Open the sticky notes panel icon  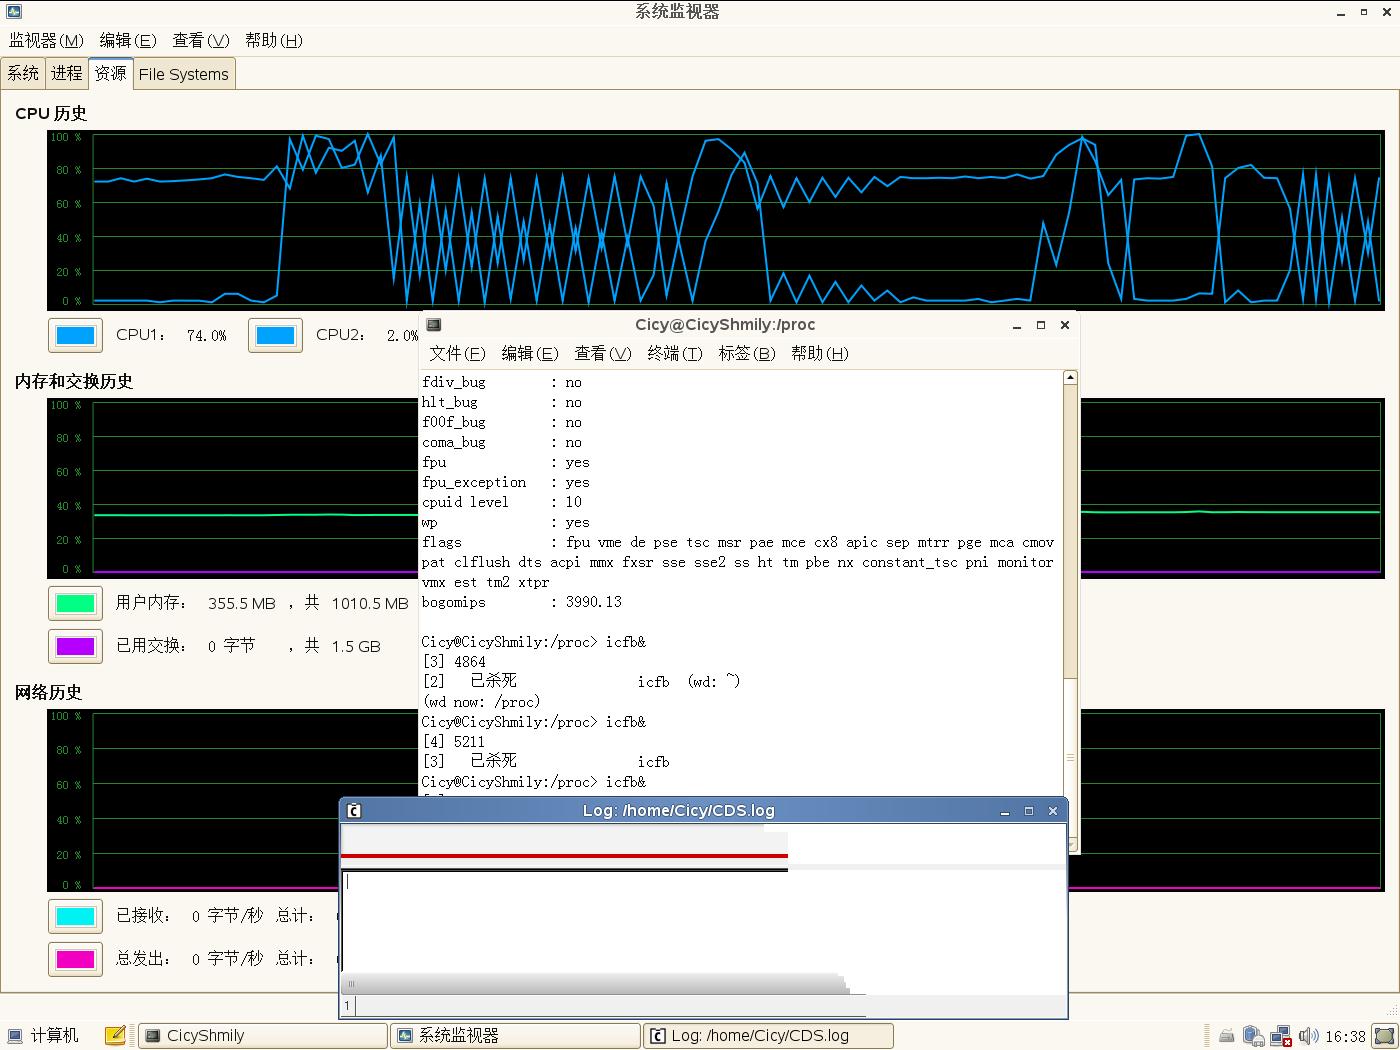[115, 1035]
